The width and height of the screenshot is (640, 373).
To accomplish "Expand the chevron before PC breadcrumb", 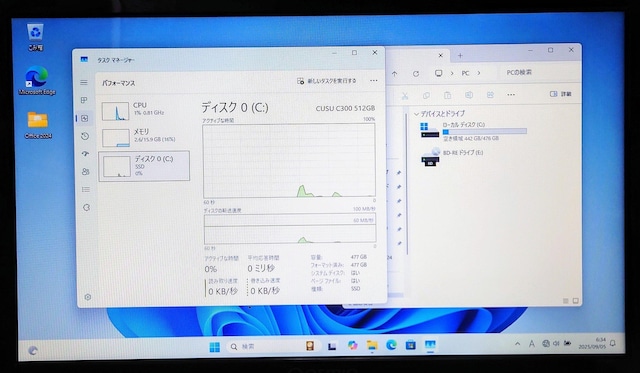I will pyautogui.click(x=452, y=73).
